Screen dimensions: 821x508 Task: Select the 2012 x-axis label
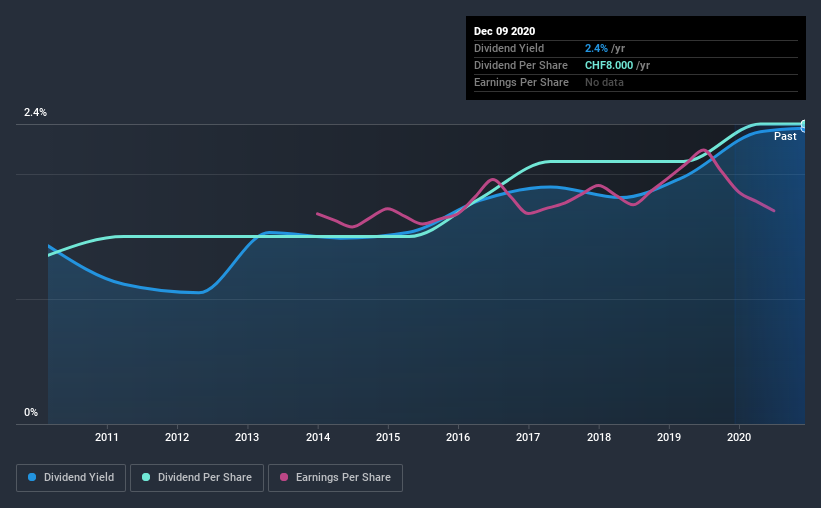177,437
